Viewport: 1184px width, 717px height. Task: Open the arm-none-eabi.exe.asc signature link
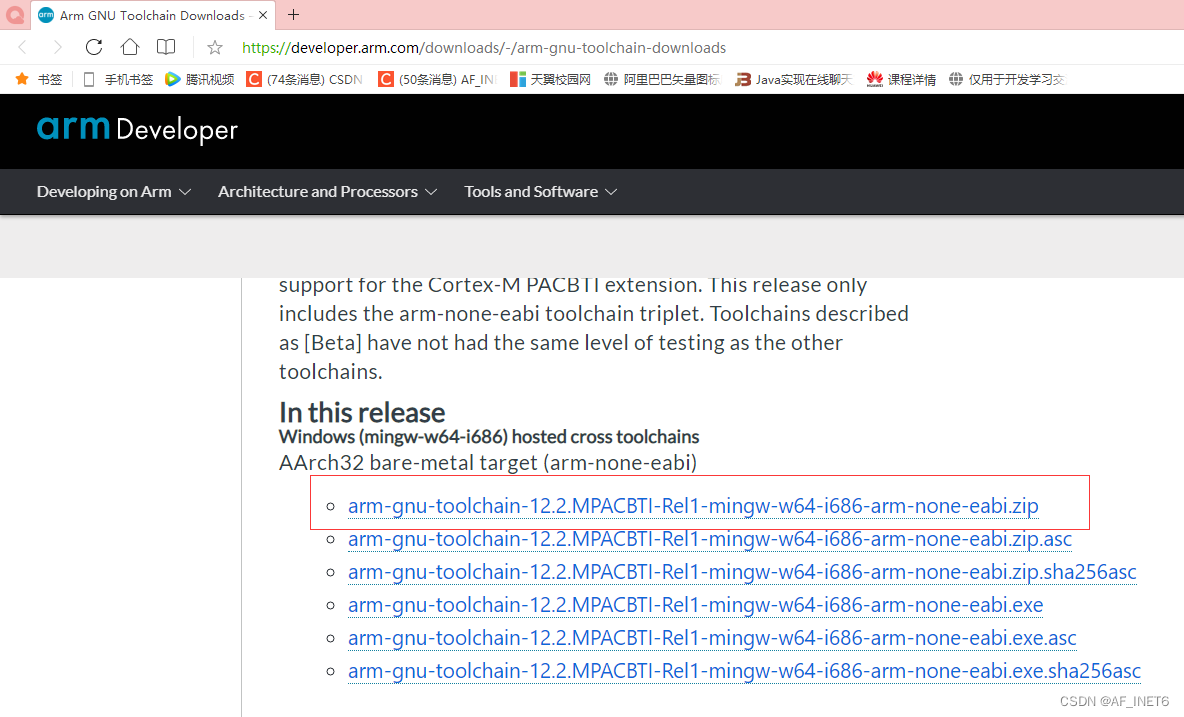(x=712, y=639)
